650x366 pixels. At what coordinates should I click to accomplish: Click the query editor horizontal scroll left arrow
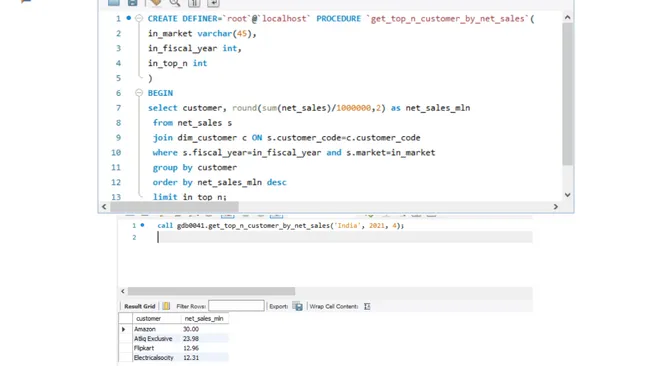point(123,291)
